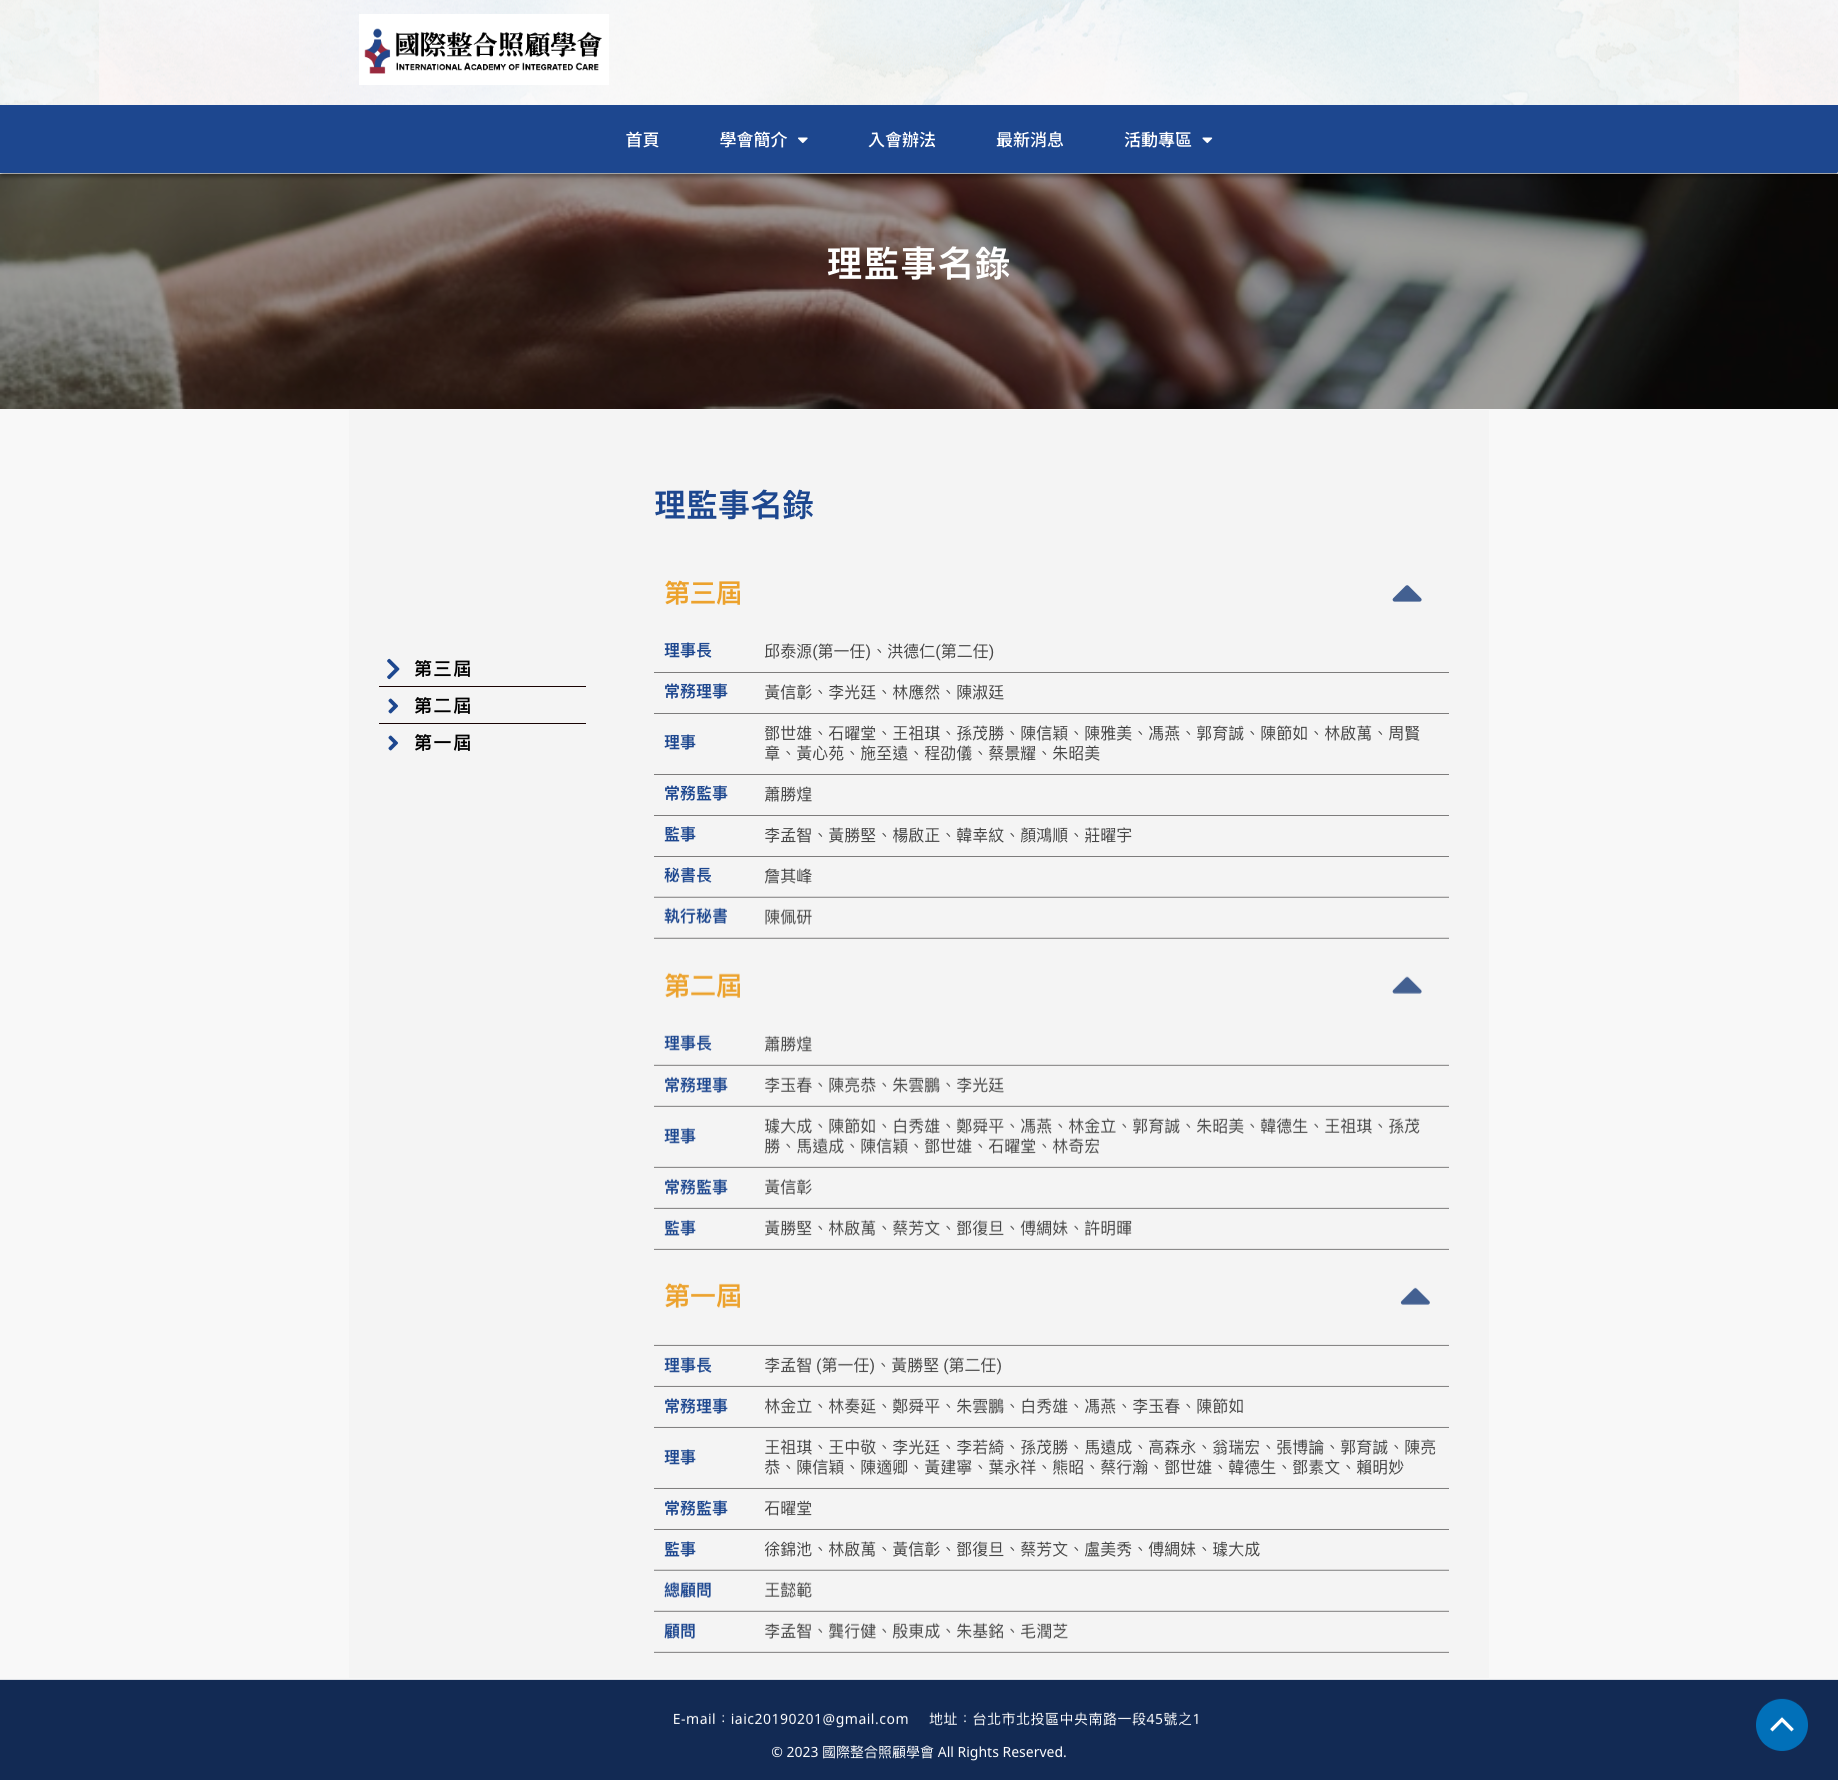1838x1780 pixels.
Task: Collapse the 第三屆 section with its arrow
Action: [1406, 594]
